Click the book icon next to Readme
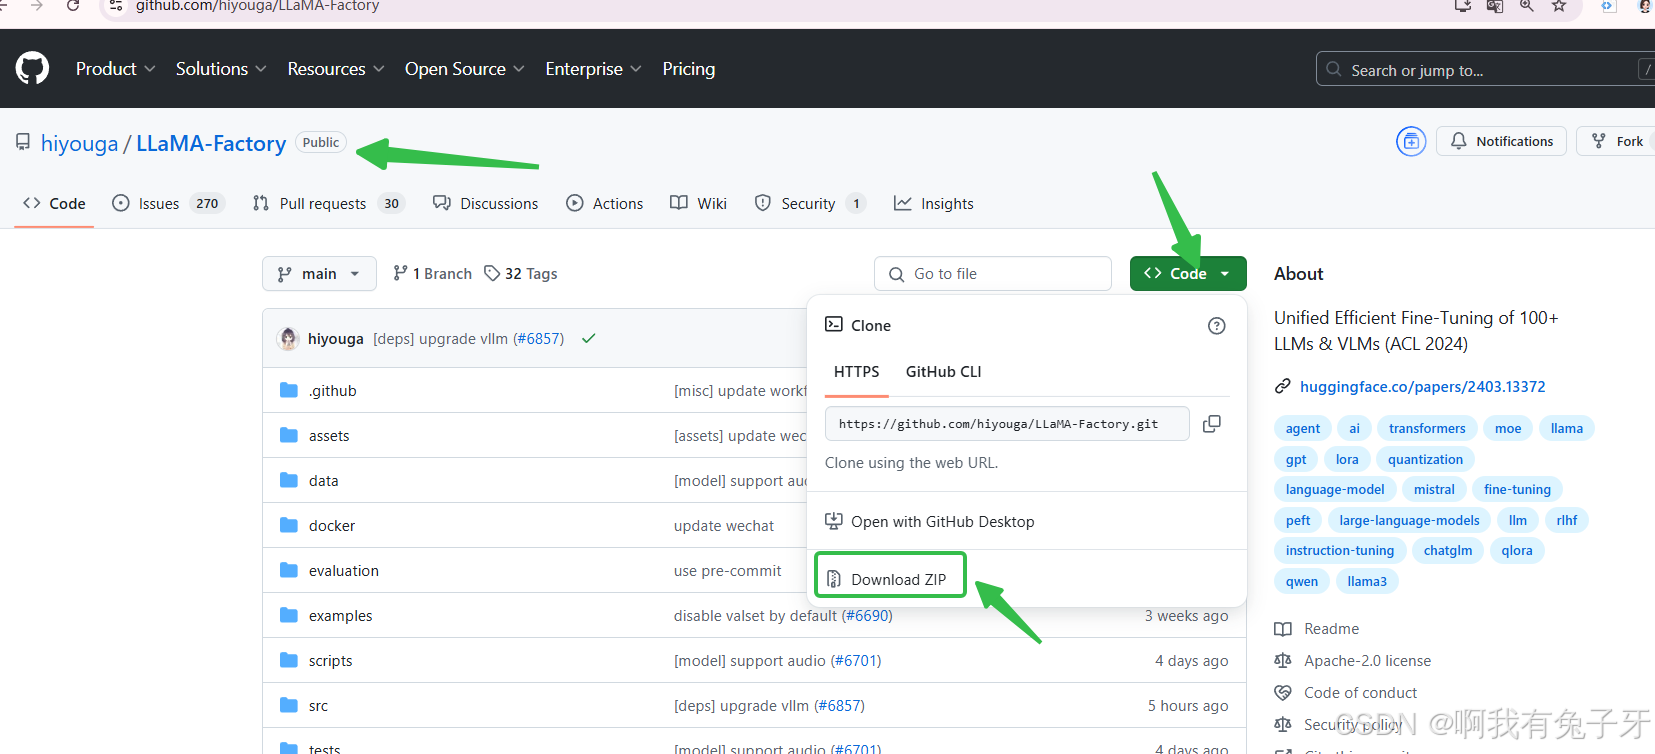This screenshot has height=754, width=1655. coord(1283,629)
